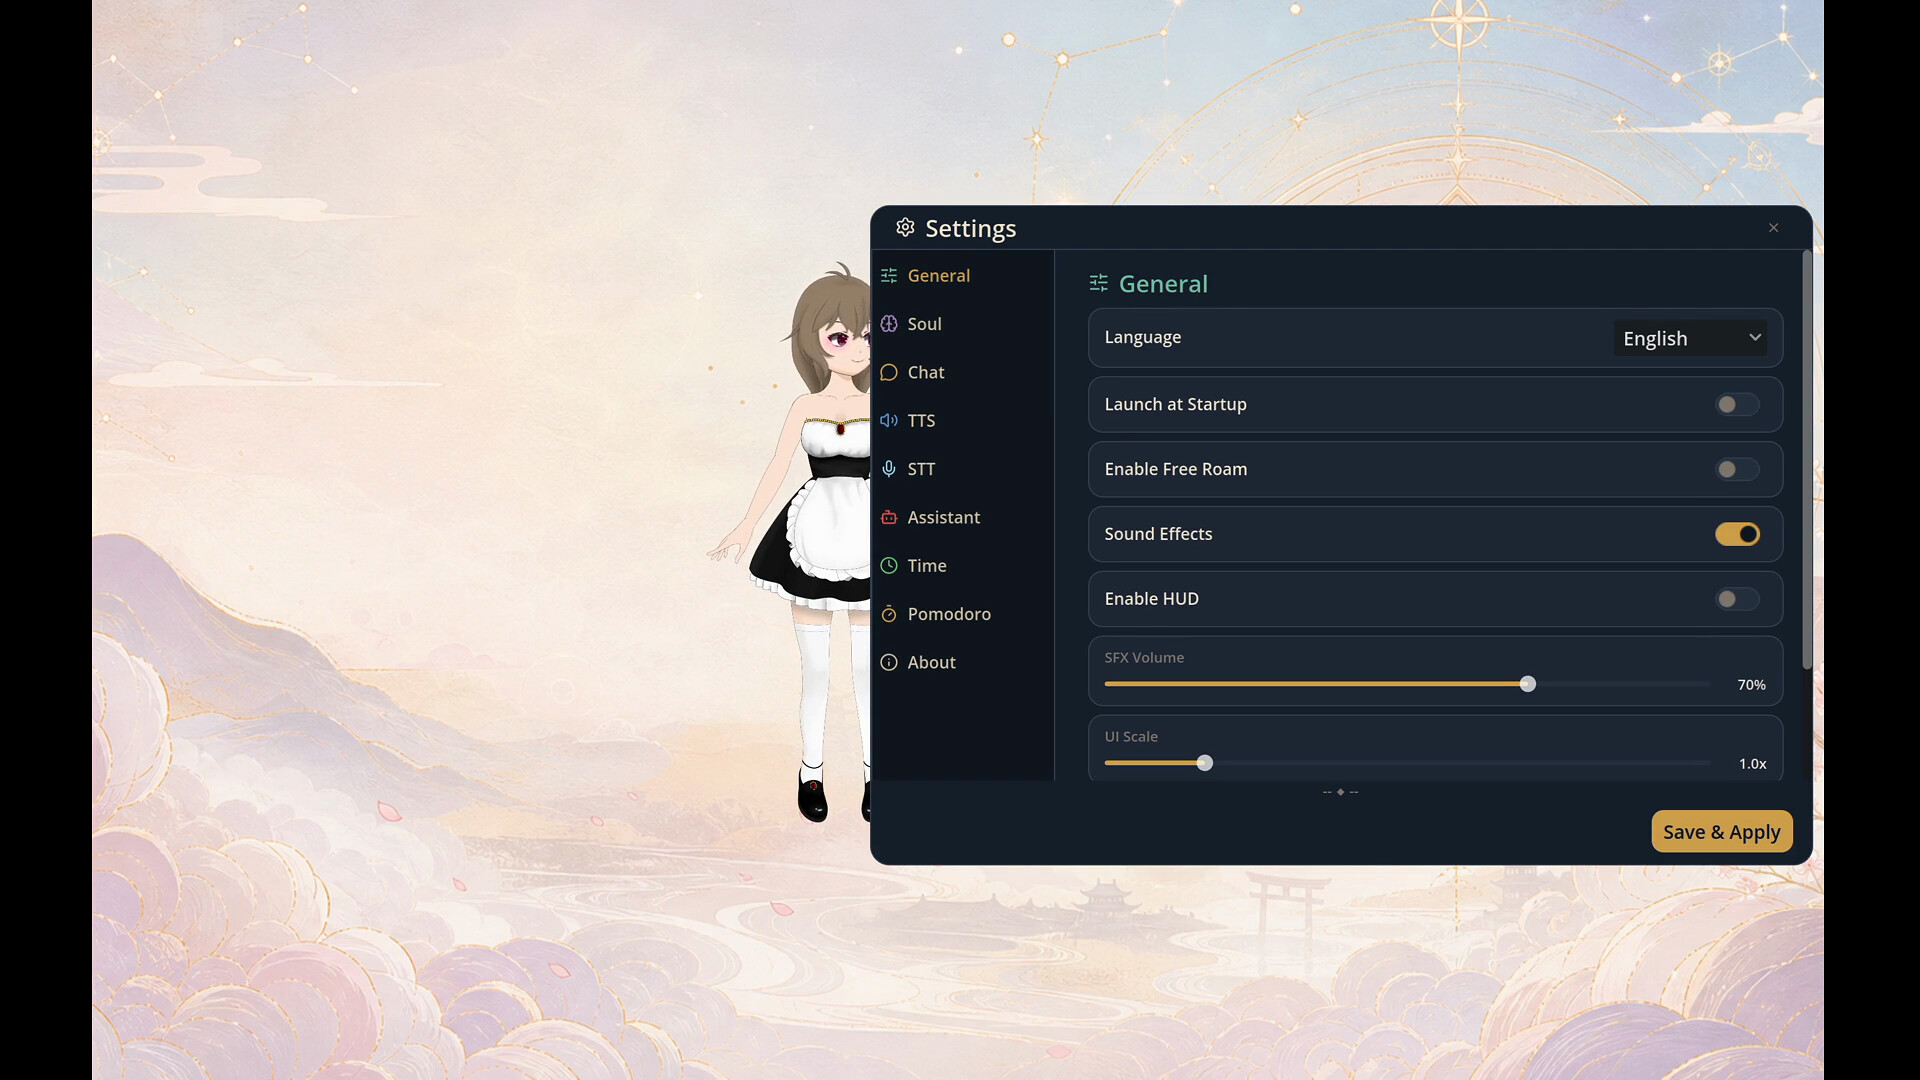Click the diamond resize grip below settings list
This screenshot has height=1080, width=1920.
click(x=1340, y=792)
